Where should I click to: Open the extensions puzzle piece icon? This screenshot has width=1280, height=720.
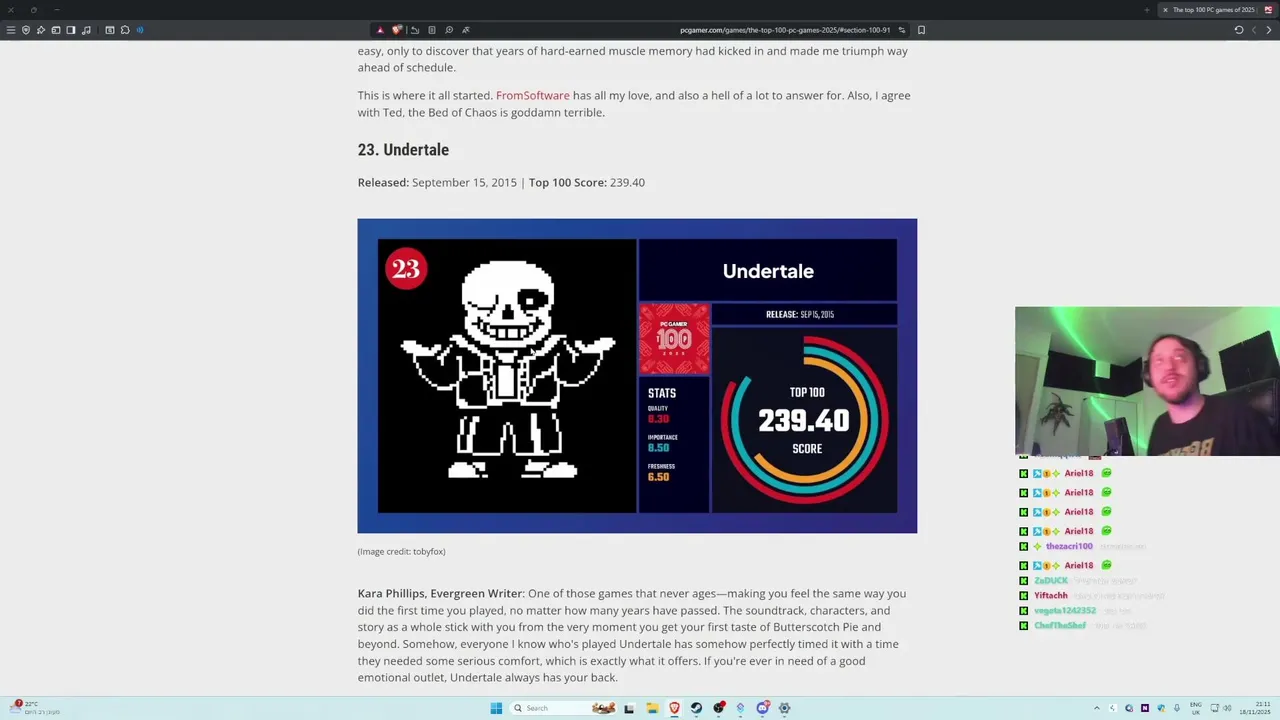[x=125, y=30]
